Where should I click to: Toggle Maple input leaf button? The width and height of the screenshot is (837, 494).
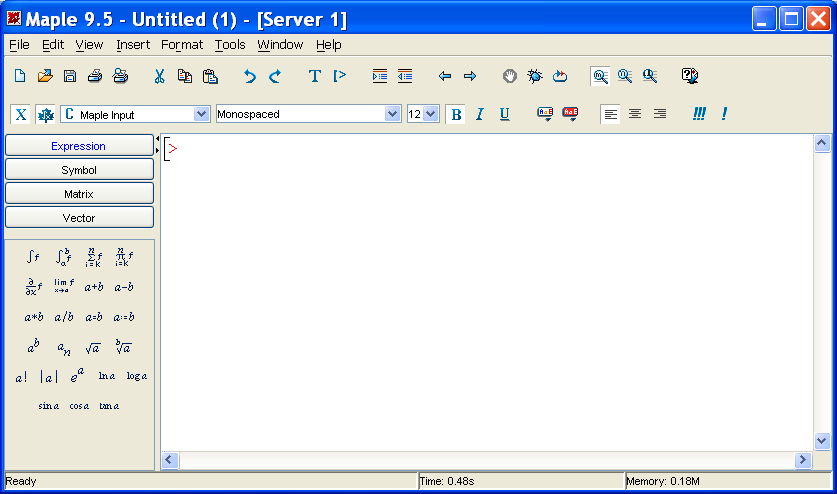point(45,114)
